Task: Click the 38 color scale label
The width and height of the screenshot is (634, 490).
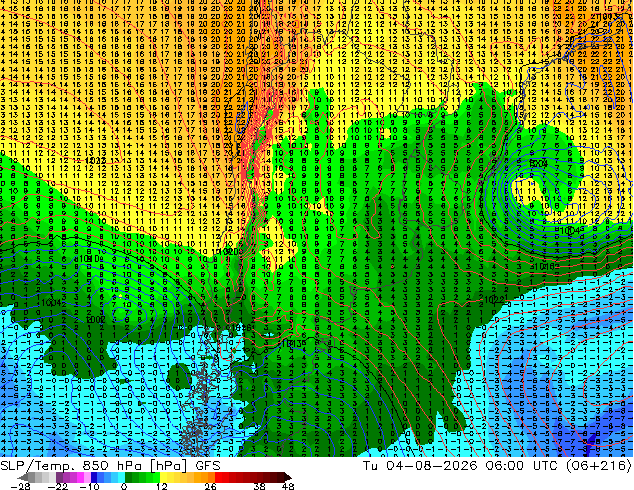Action: (260, 486)
